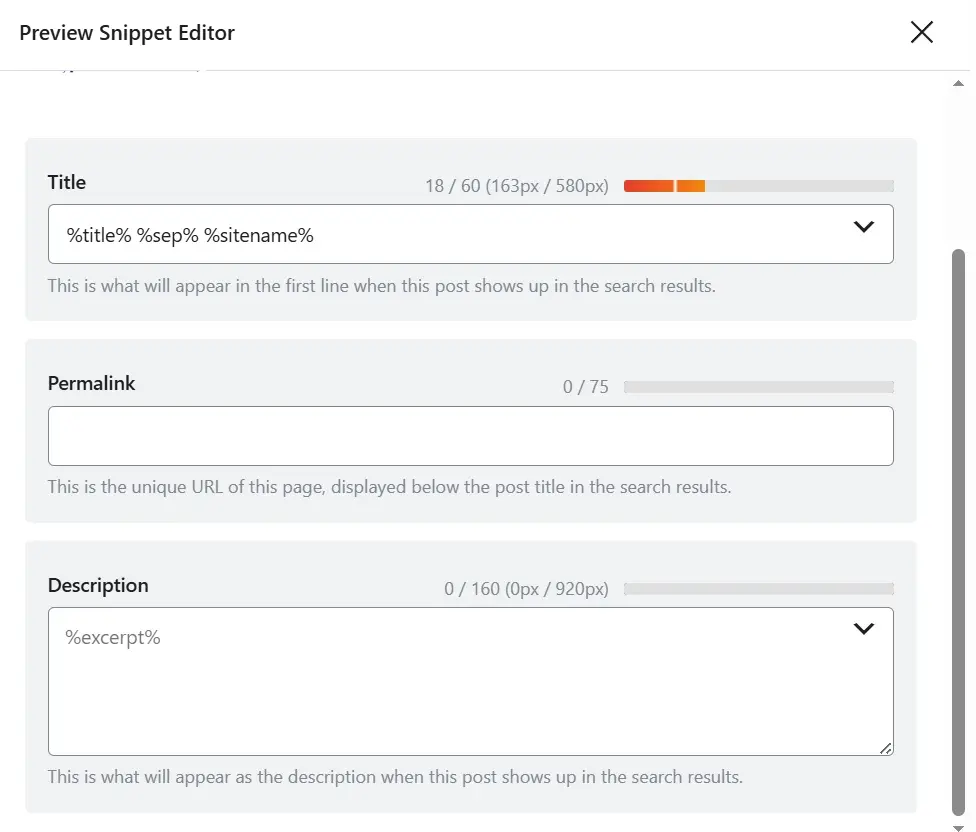Focus the empty Permalink input field
This screenshot has height=832, width=976.
click(470, 436)
